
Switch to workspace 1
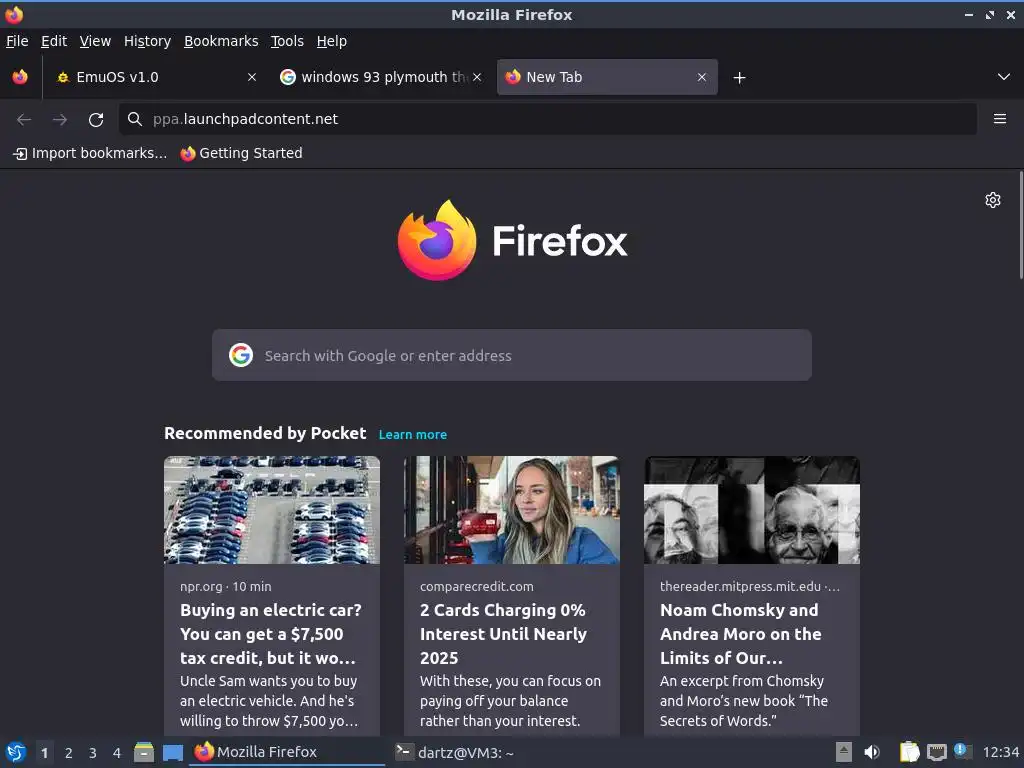click(44, 753)
